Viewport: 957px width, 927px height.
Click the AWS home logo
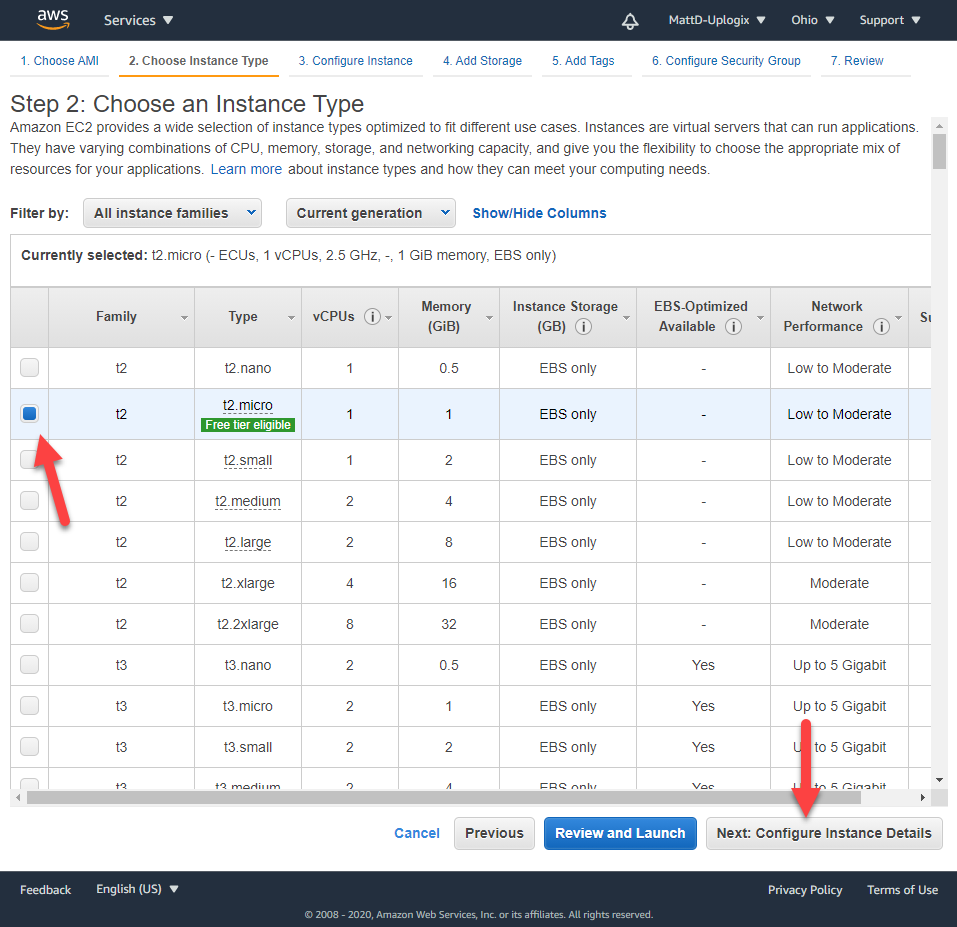[52, 20]
